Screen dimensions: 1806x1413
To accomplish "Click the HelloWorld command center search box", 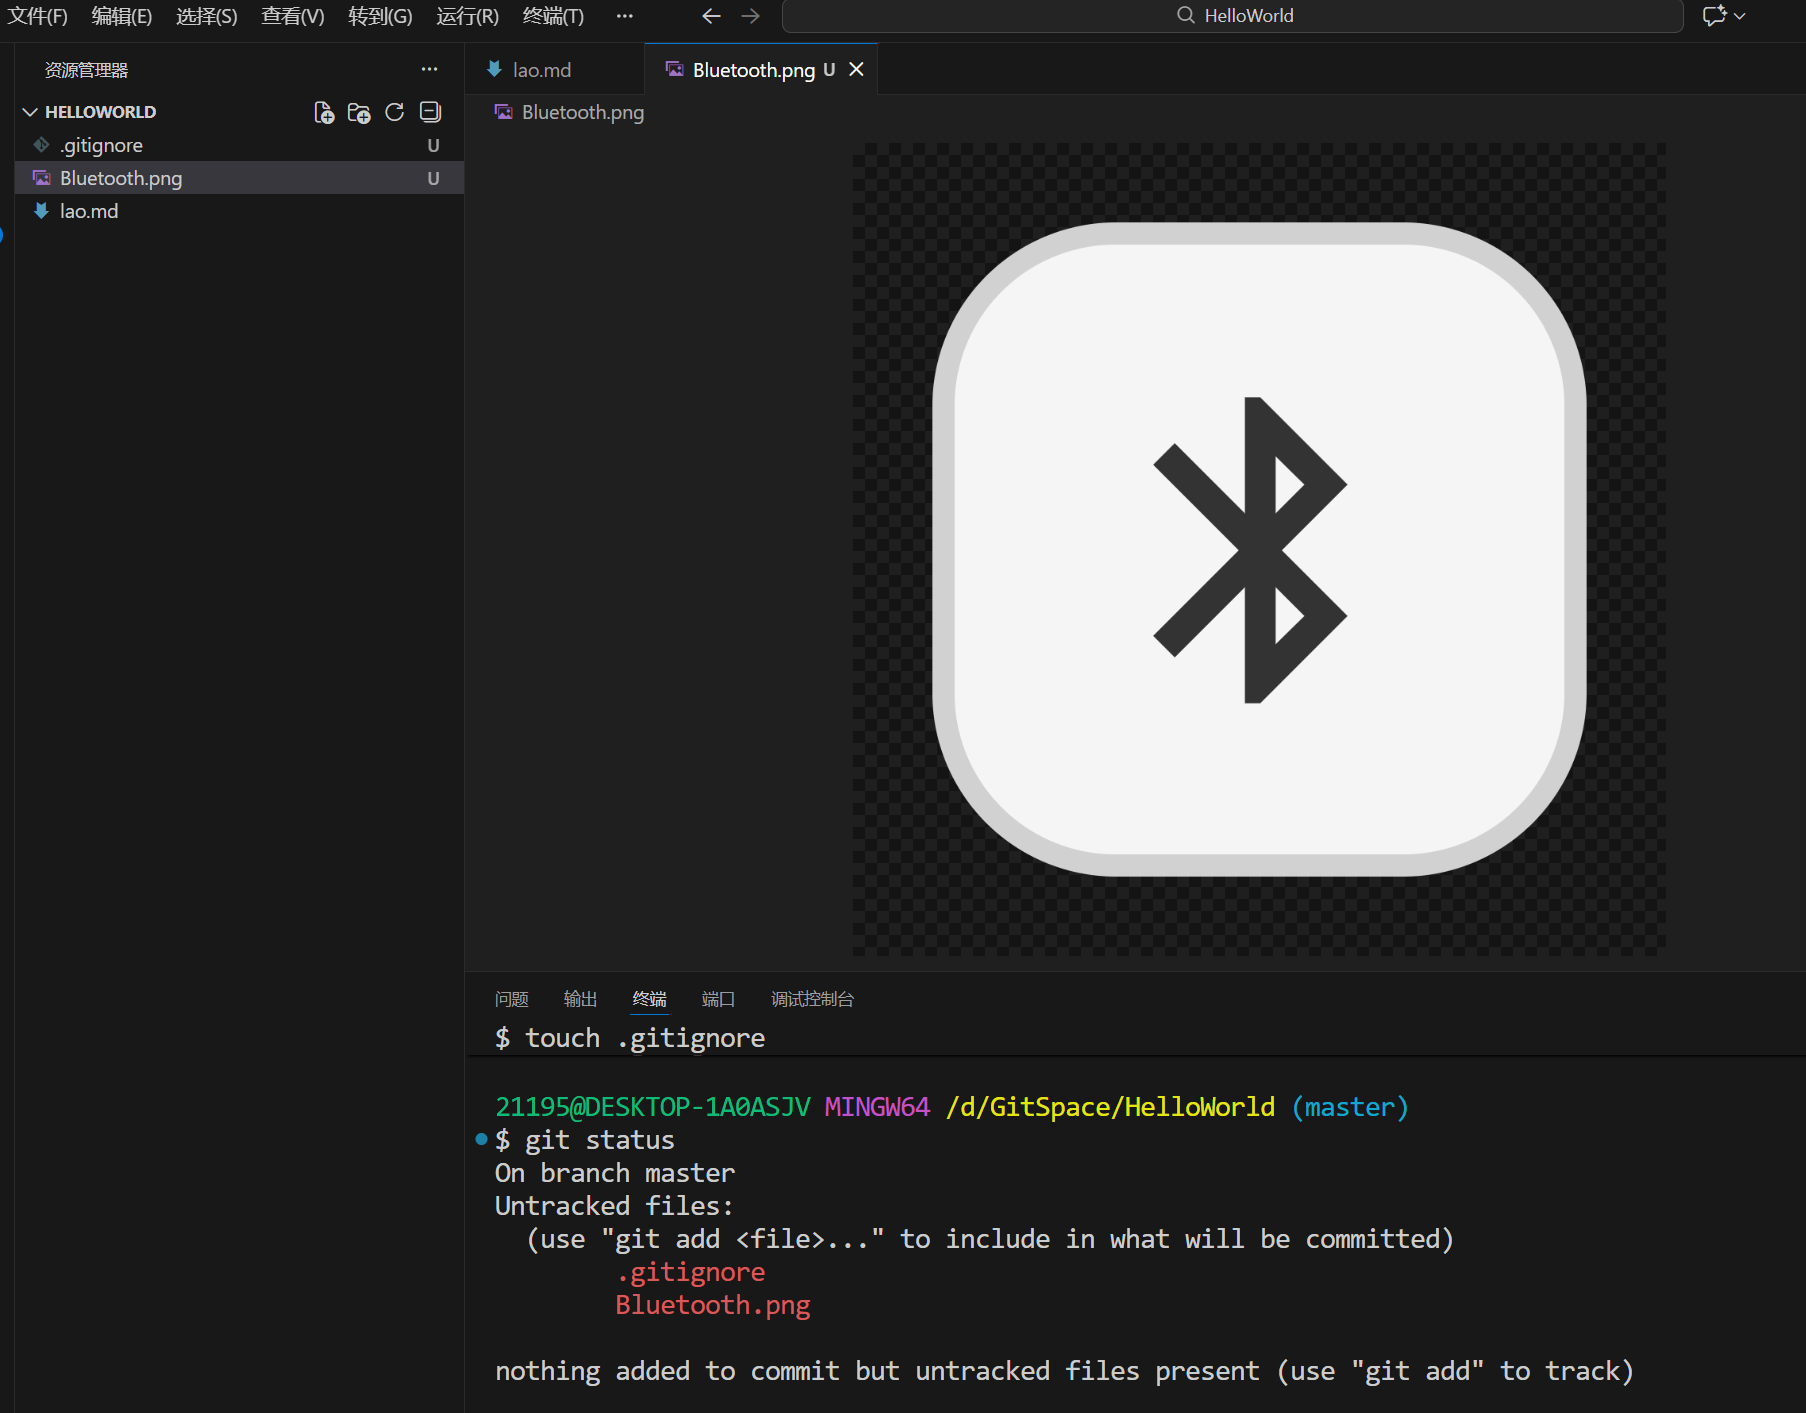I will 1232,16.
